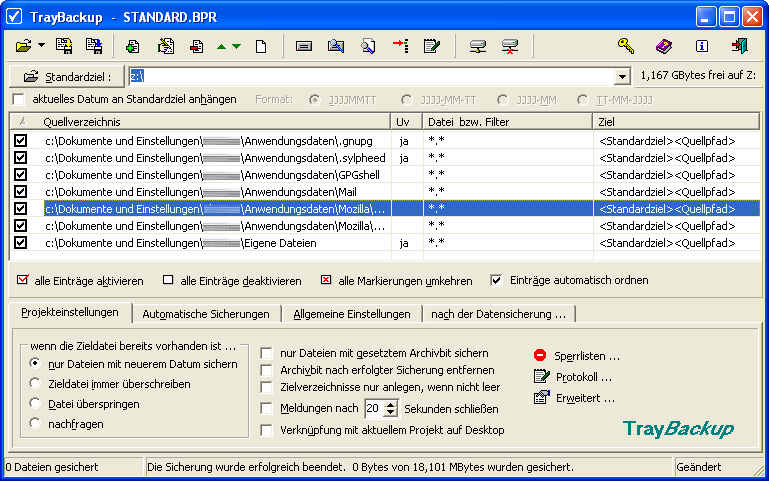Click the 'Datei bzw. Filter' column header
The image size is (769, 481).
(508, 122)
